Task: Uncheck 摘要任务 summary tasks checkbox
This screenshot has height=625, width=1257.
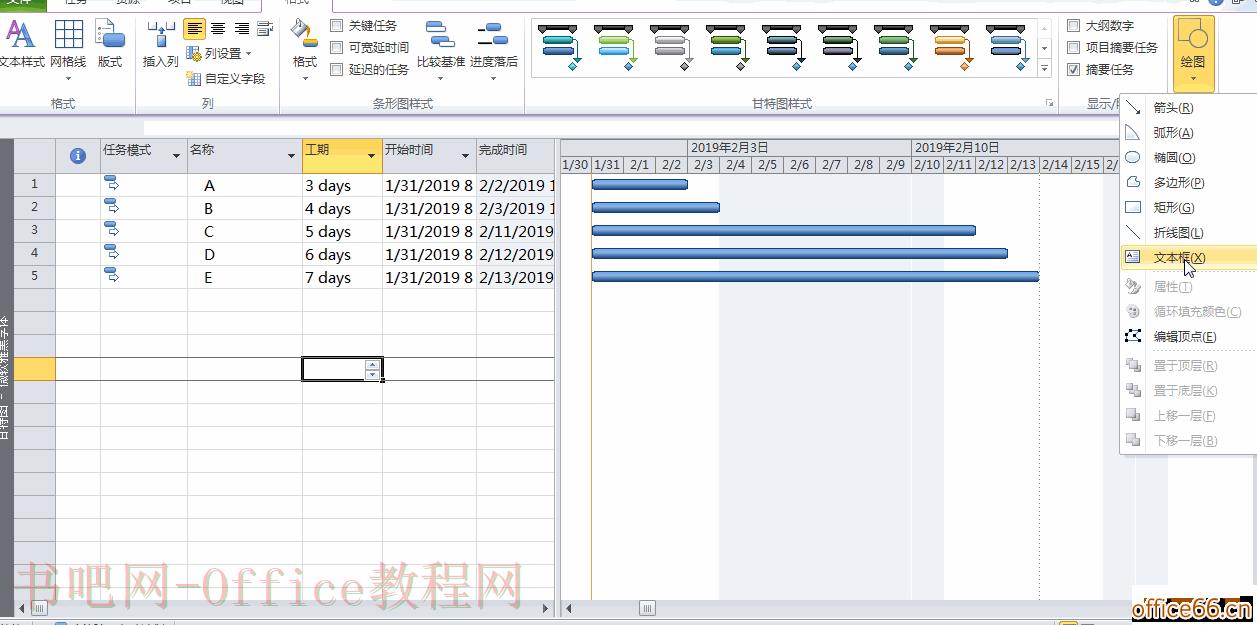Action: [1074, 70]
